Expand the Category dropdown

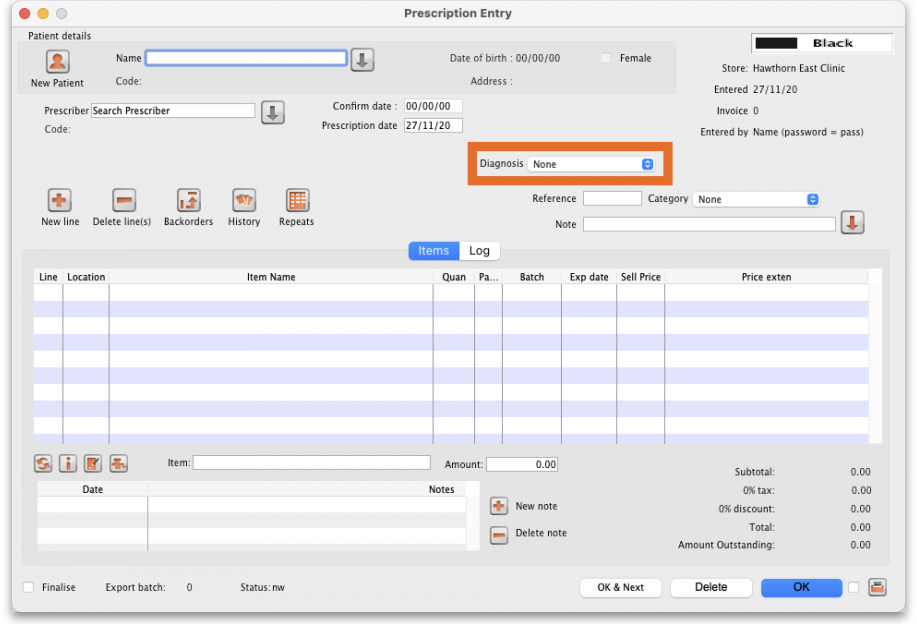[x=757, y=200]
